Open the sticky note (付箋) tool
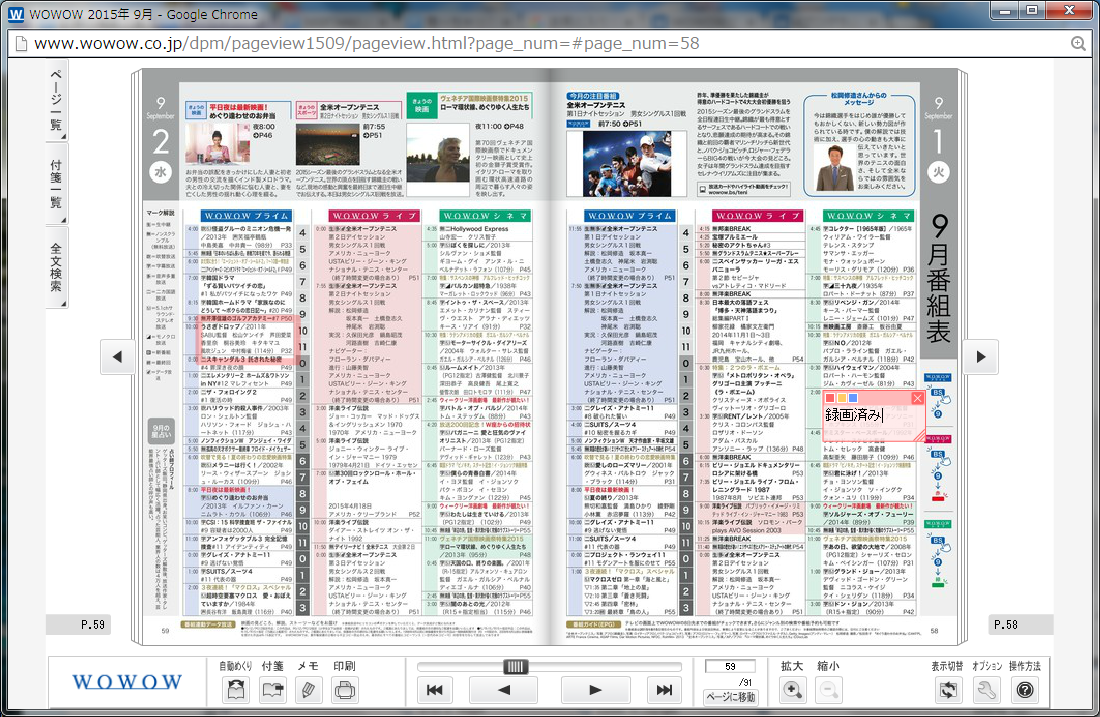The image size is (1100, 717). pyautogui.click(x=273, y=690)
